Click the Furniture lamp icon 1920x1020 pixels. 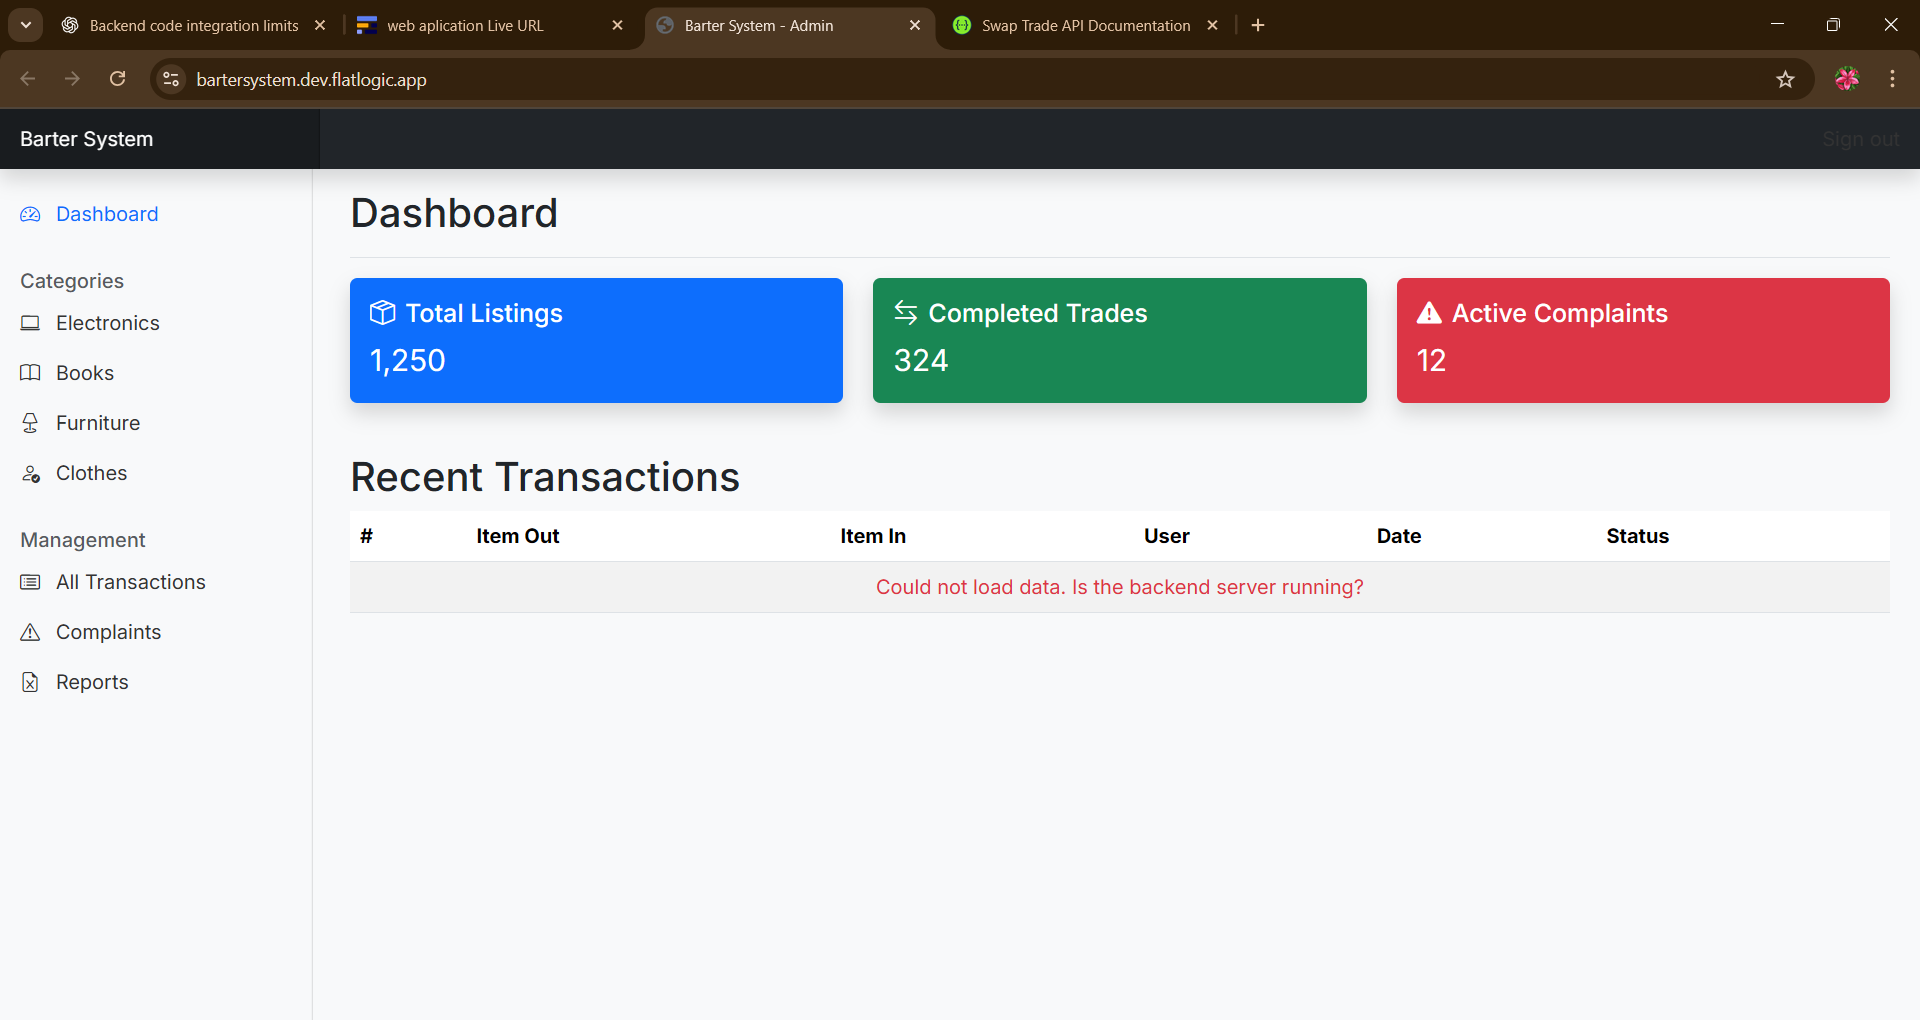(30, 423)
